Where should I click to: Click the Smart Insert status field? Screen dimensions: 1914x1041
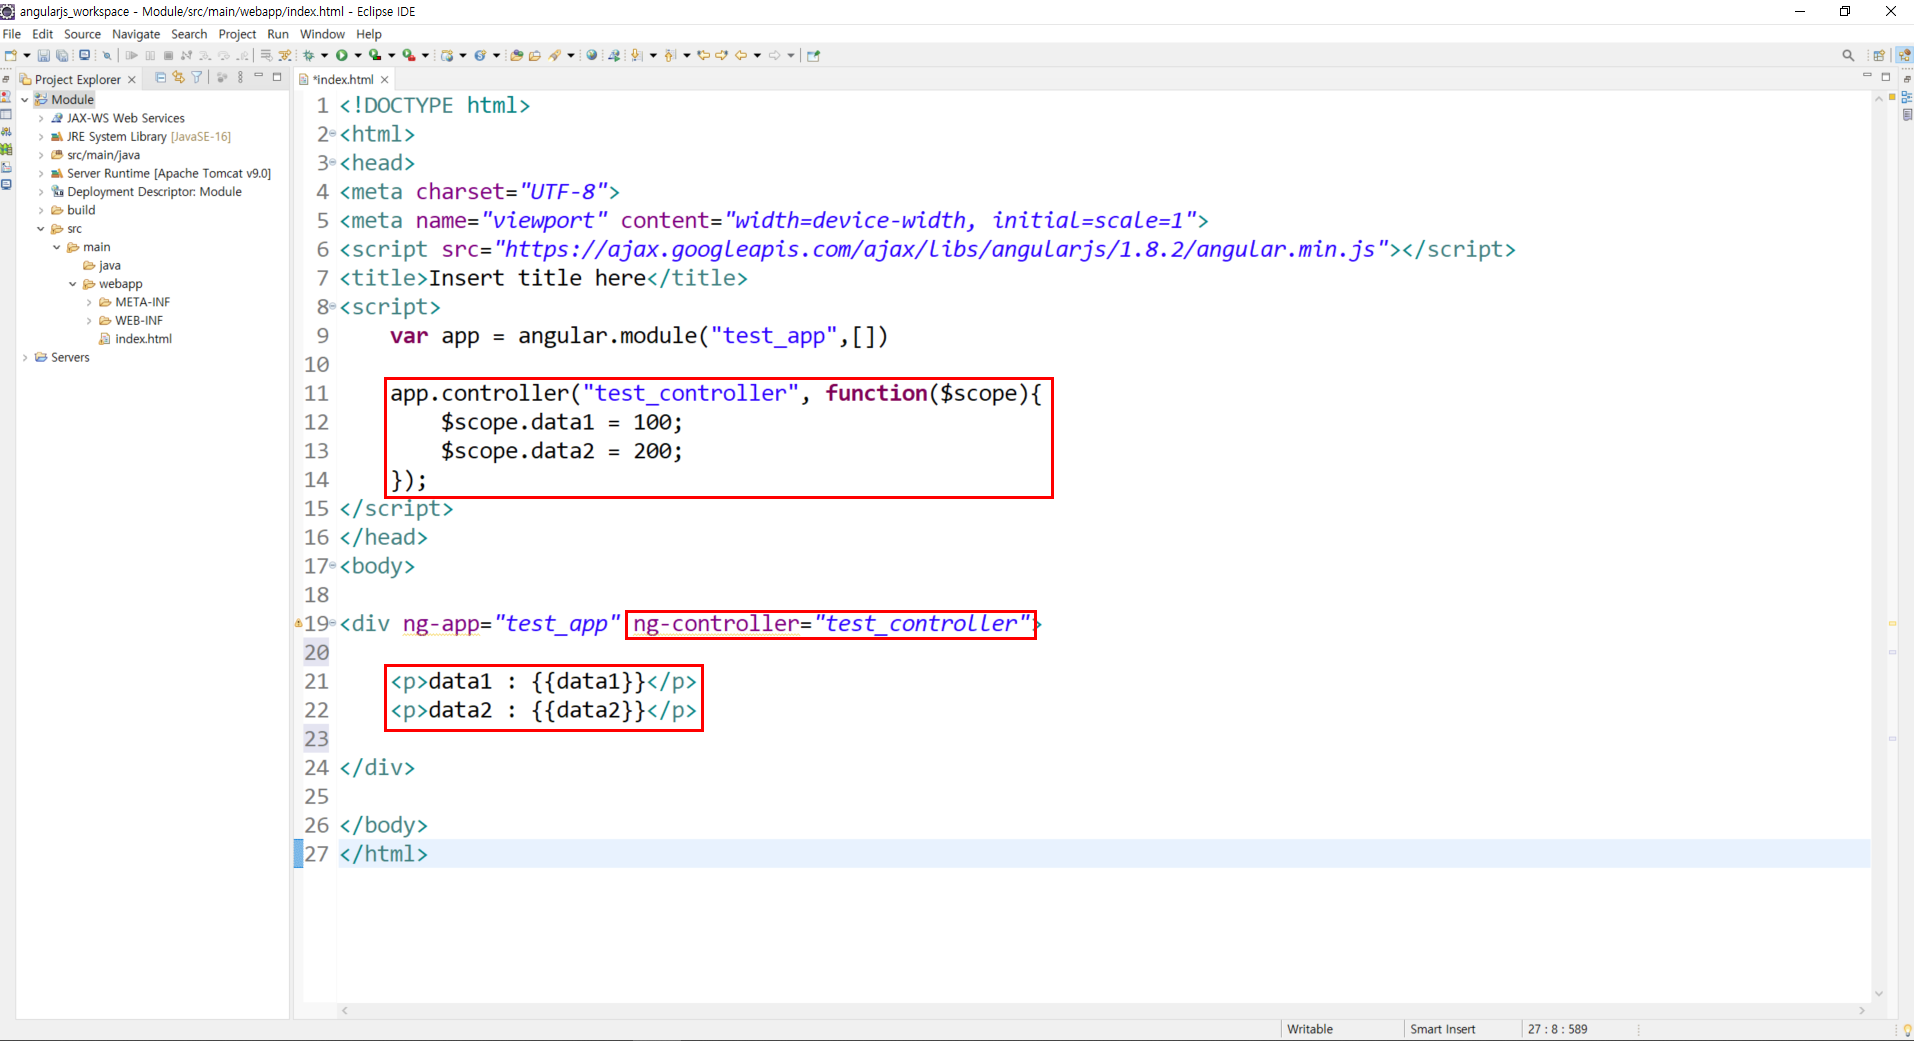pyautogui.click(x=1442, y=1029)
